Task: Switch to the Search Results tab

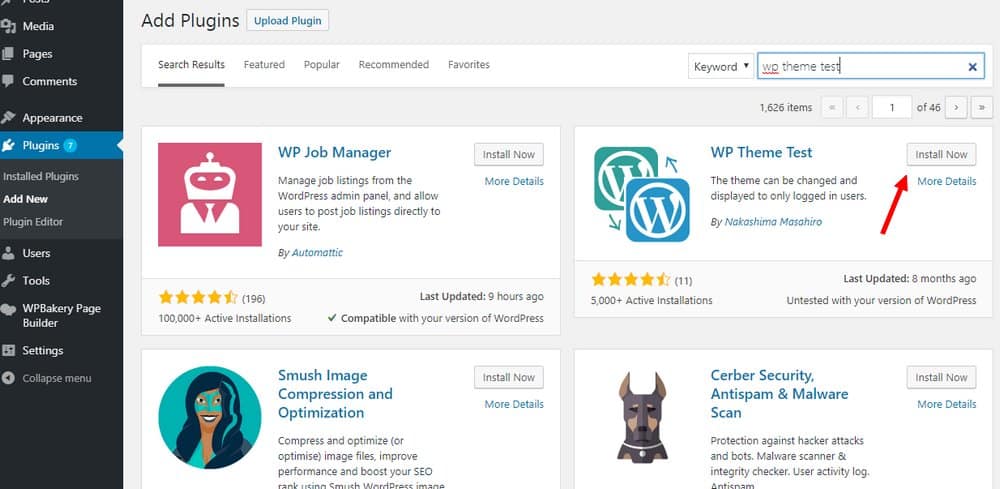Action: (x=191, y=64)
